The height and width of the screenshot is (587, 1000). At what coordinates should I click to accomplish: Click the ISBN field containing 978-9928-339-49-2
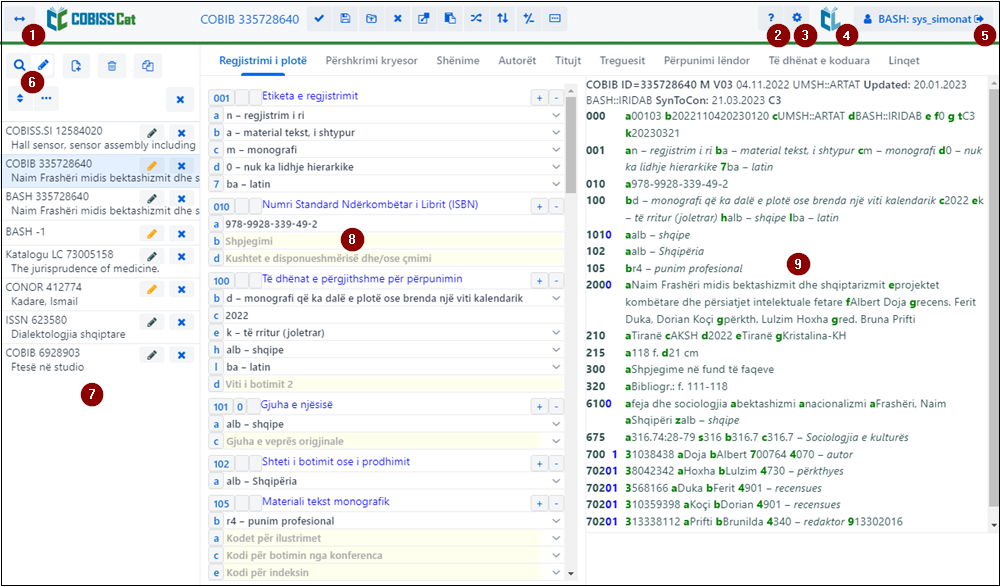click(x=393, y=224)
